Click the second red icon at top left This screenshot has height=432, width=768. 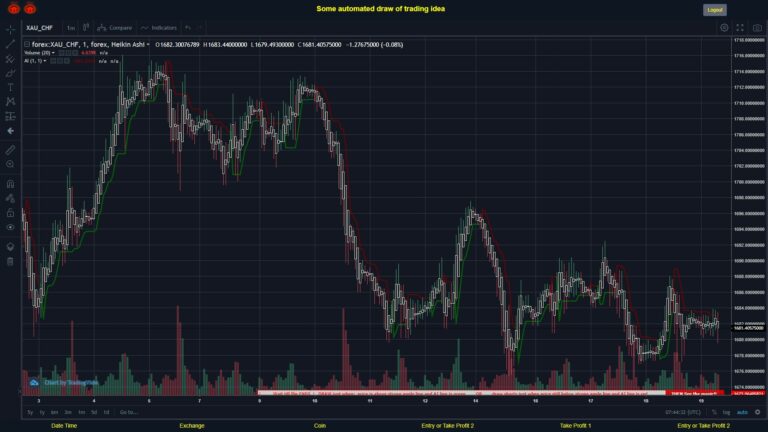point(30,8)
